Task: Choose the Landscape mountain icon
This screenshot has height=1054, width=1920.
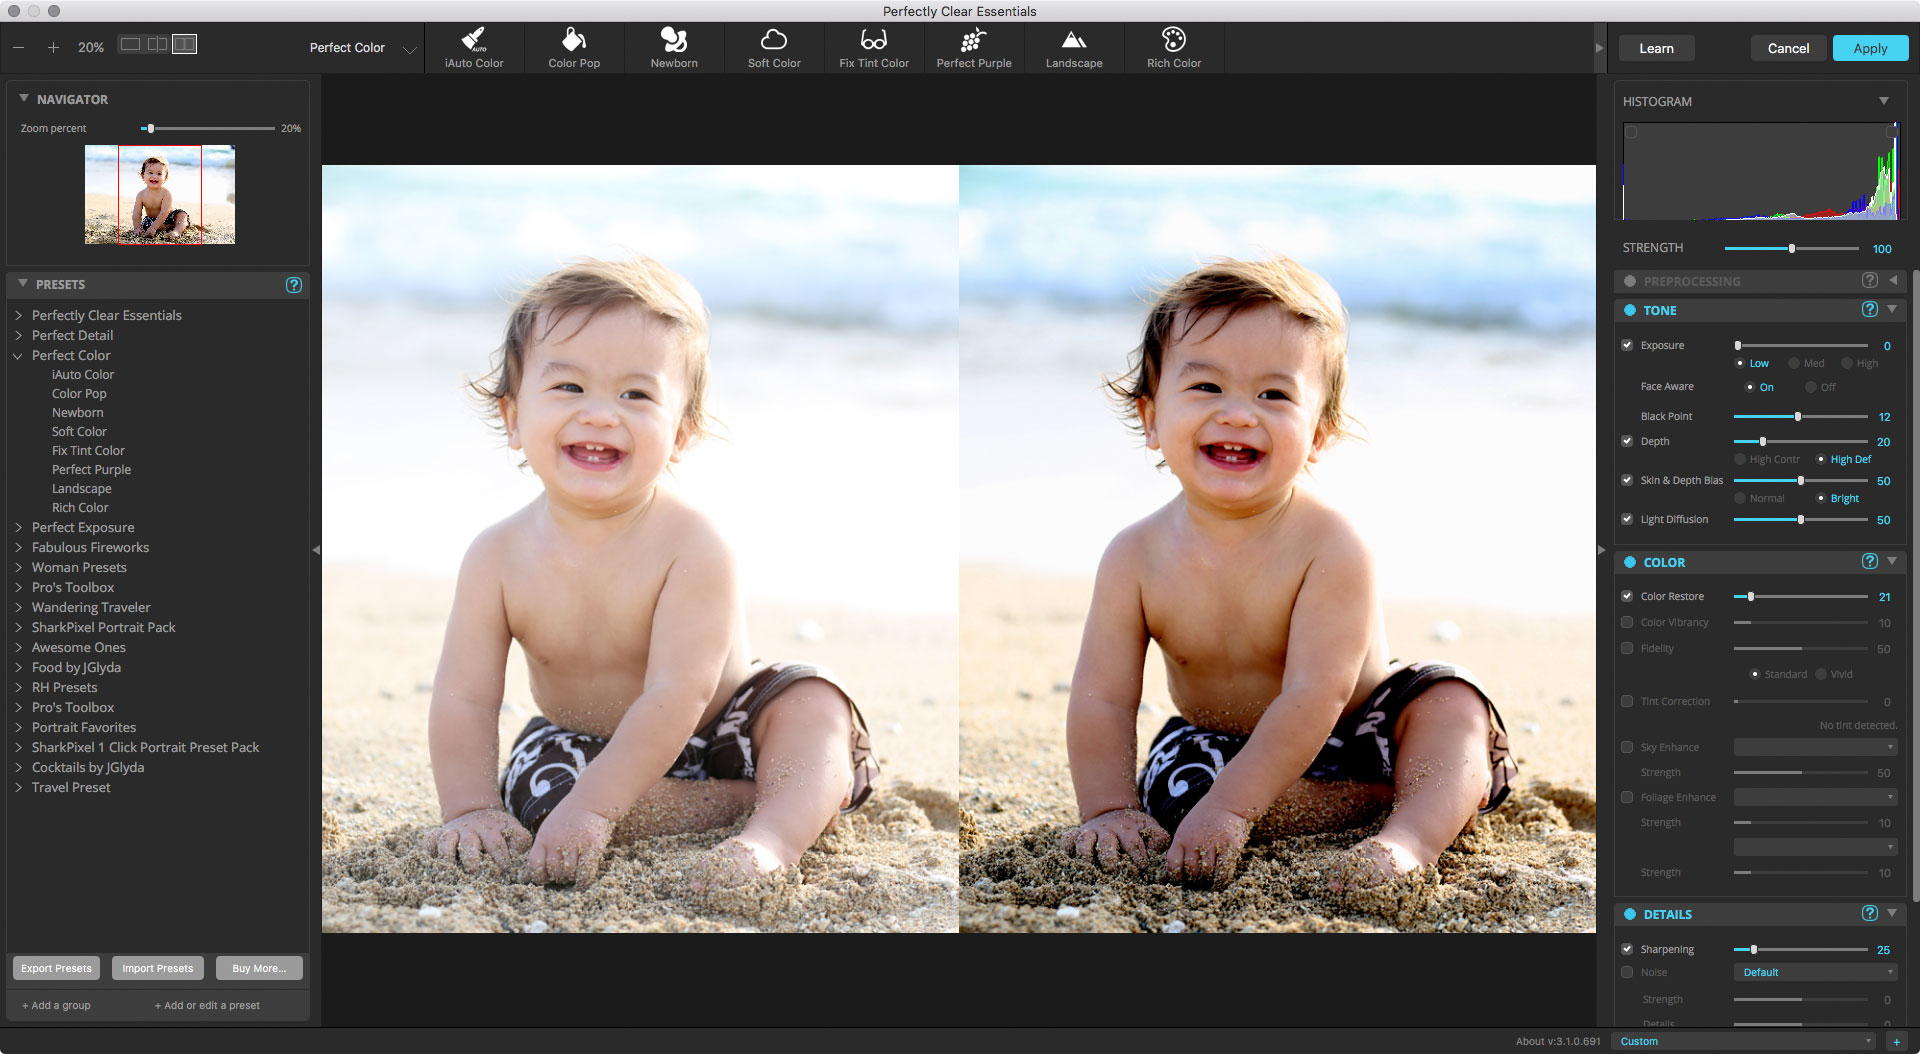Action: click(x=1074, y=40)
